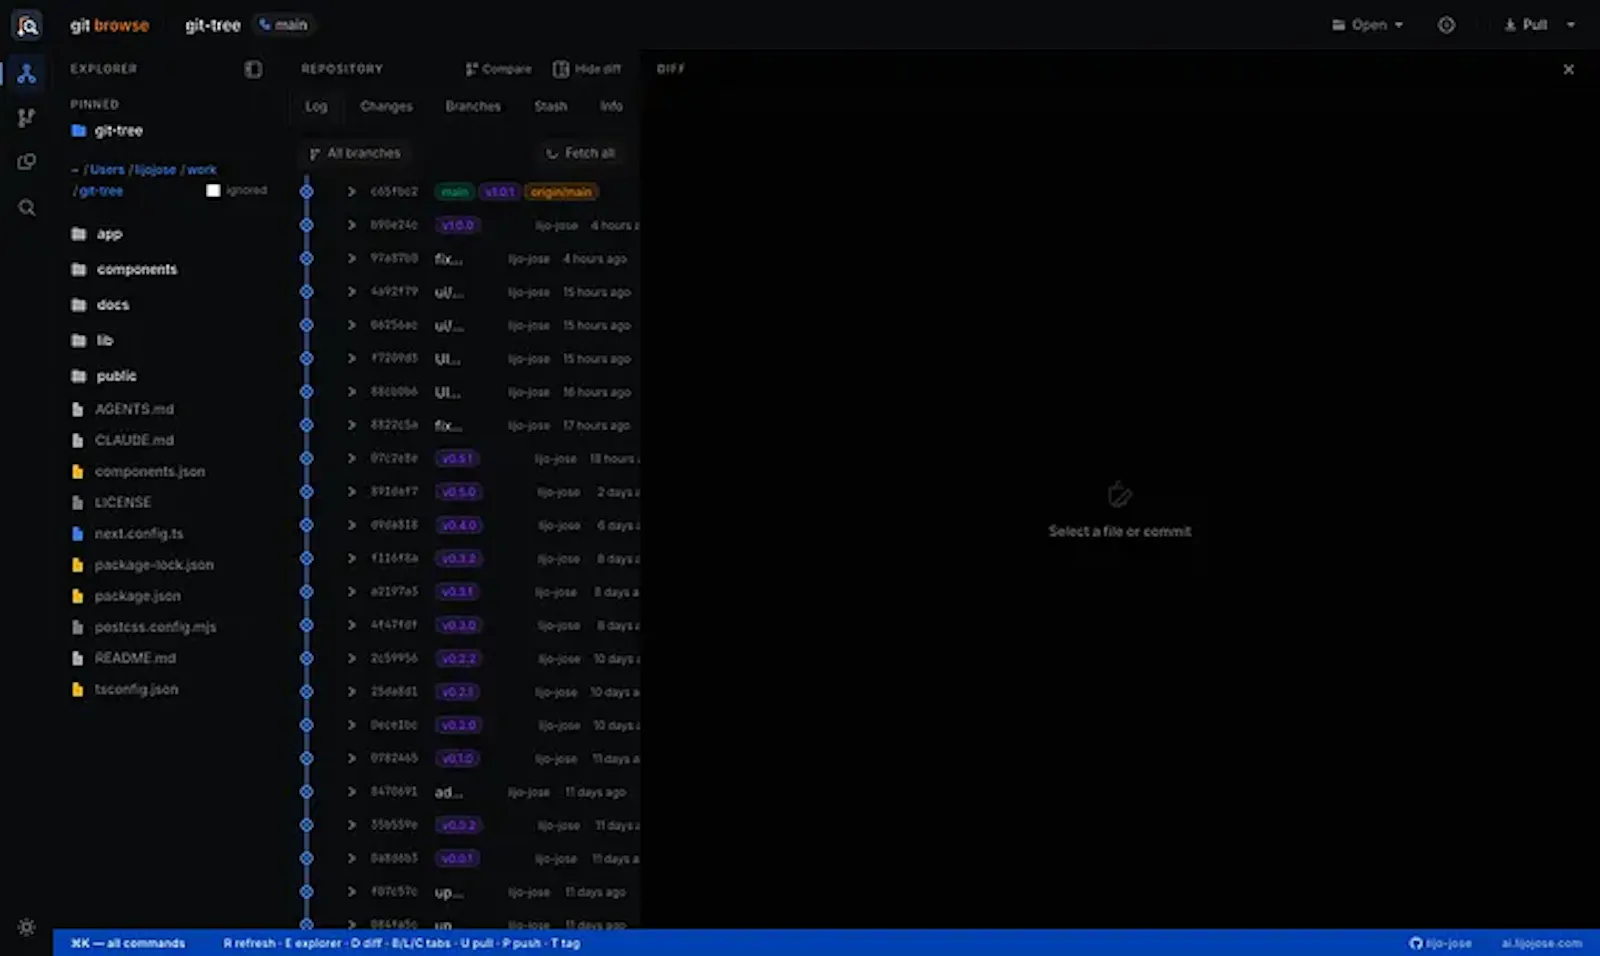Image resolution: width=1600 pixels, height=956 pixels.
Task: Expand commit 8470691 chevron
Action: coord(351,792)
